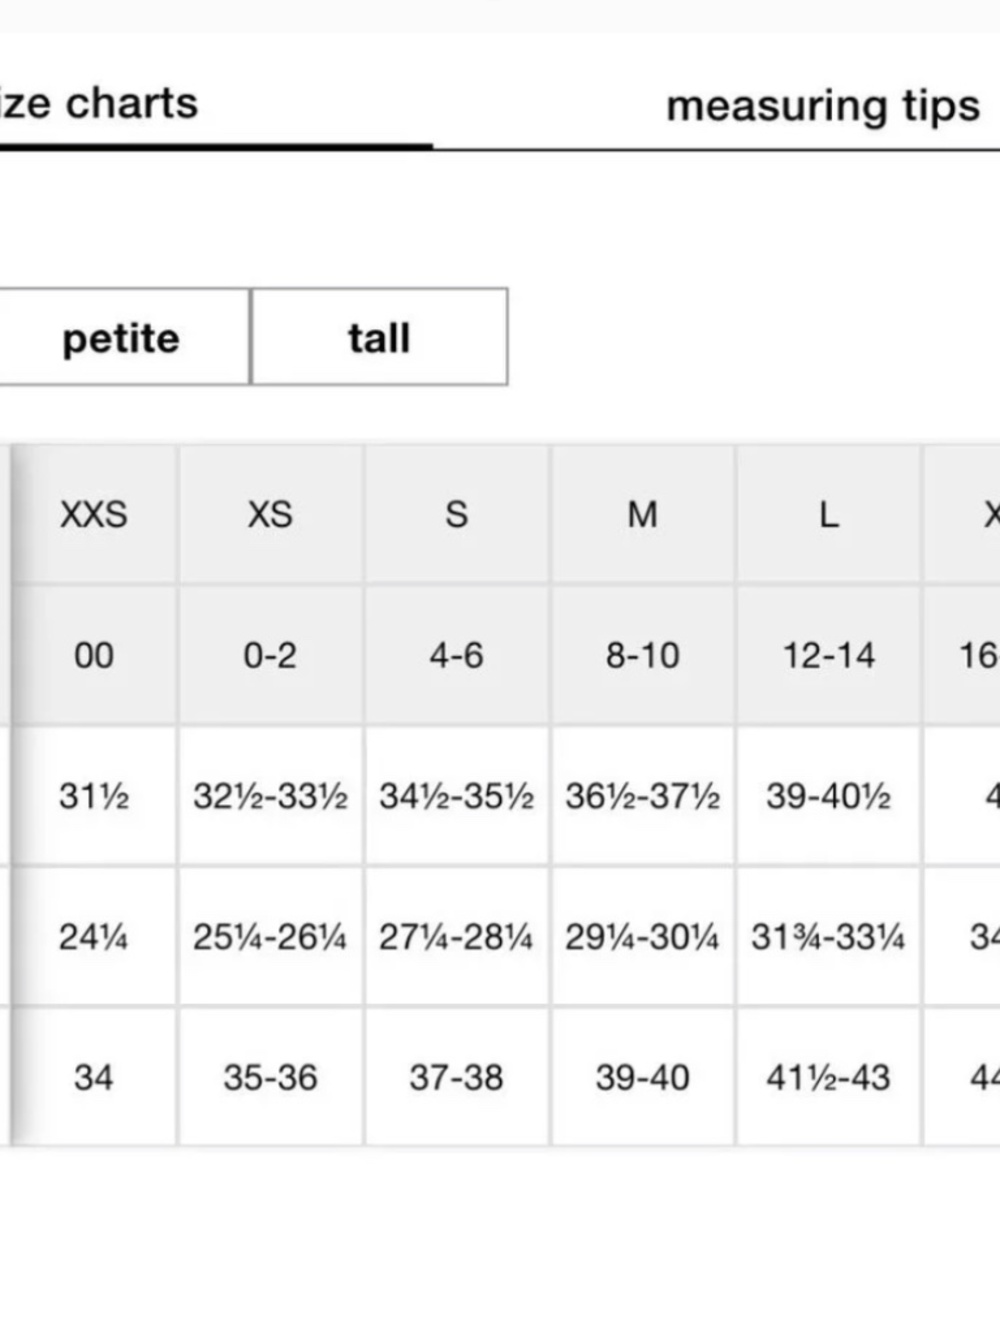The height and width of the screenshot is (1333, 1000).
Task: Click the 31½ measurement cell
Action: [94, 796]
